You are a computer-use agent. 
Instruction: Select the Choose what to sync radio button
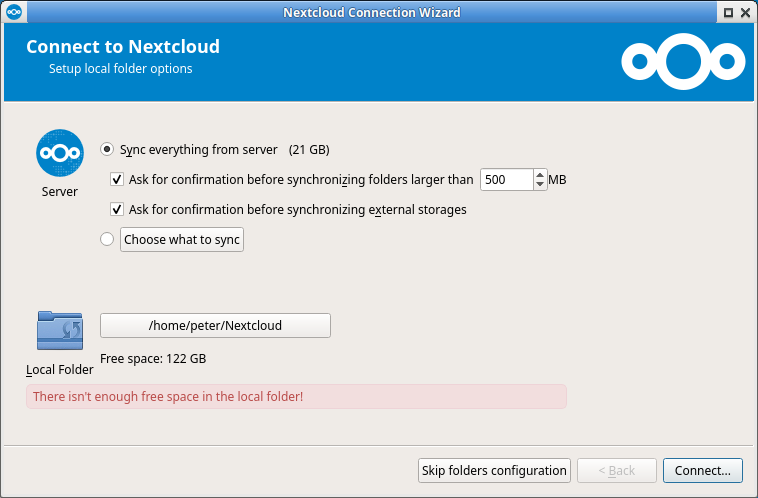coord(107,239)
